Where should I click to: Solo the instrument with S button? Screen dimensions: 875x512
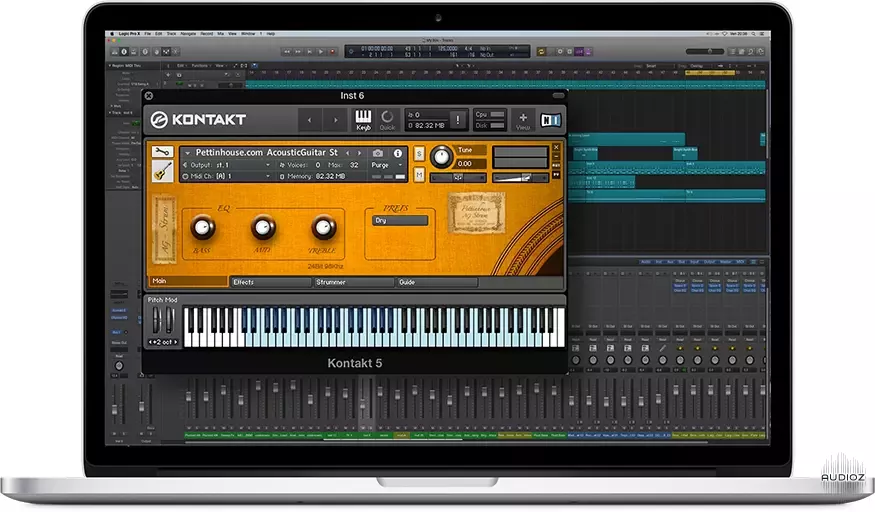tap(418, 153)
